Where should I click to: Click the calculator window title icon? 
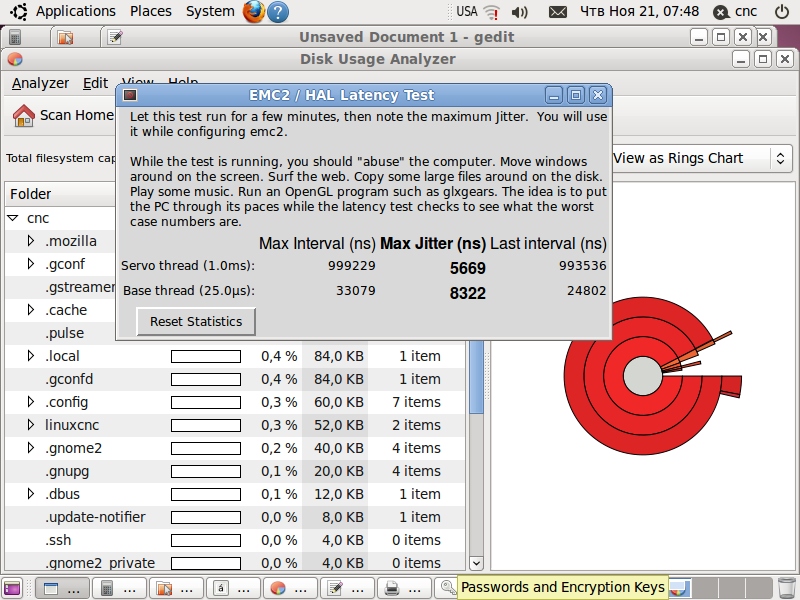[15, 37]
